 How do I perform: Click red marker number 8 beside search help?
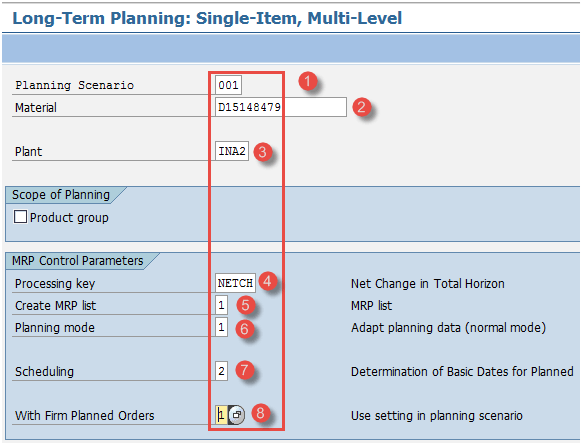[x=260, y=413]
